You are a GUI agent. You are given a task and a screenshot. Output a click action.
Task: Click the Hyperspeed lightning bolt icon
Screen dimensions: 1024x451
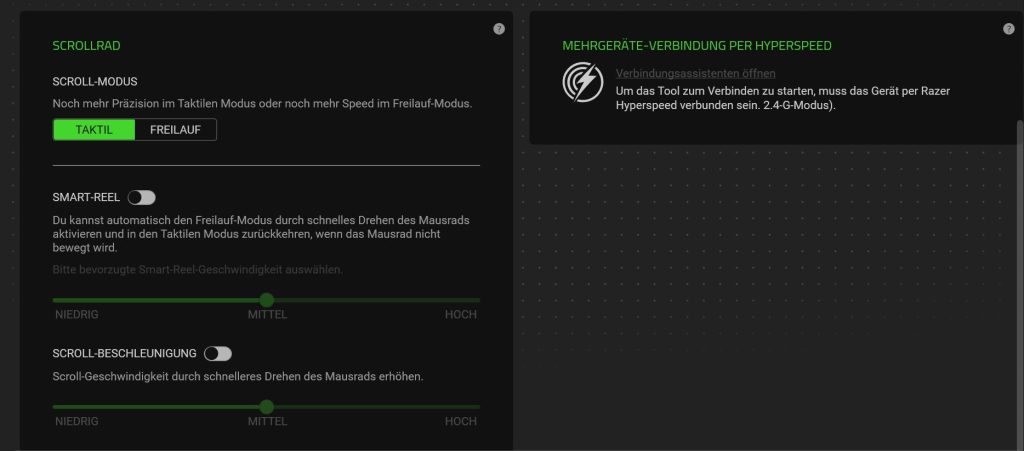(583, 82)
